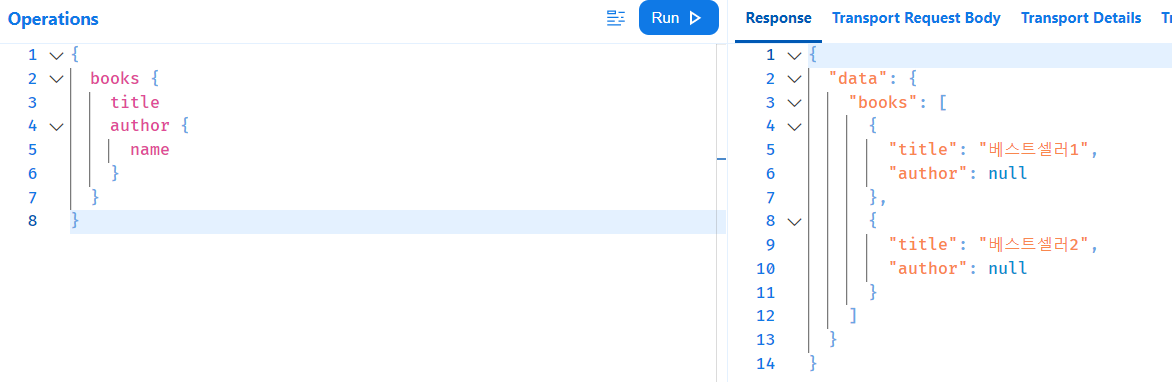Click the "author" key on response line 6
Image resolution: width=1172 pixels, height=382 pixels.
928,173
